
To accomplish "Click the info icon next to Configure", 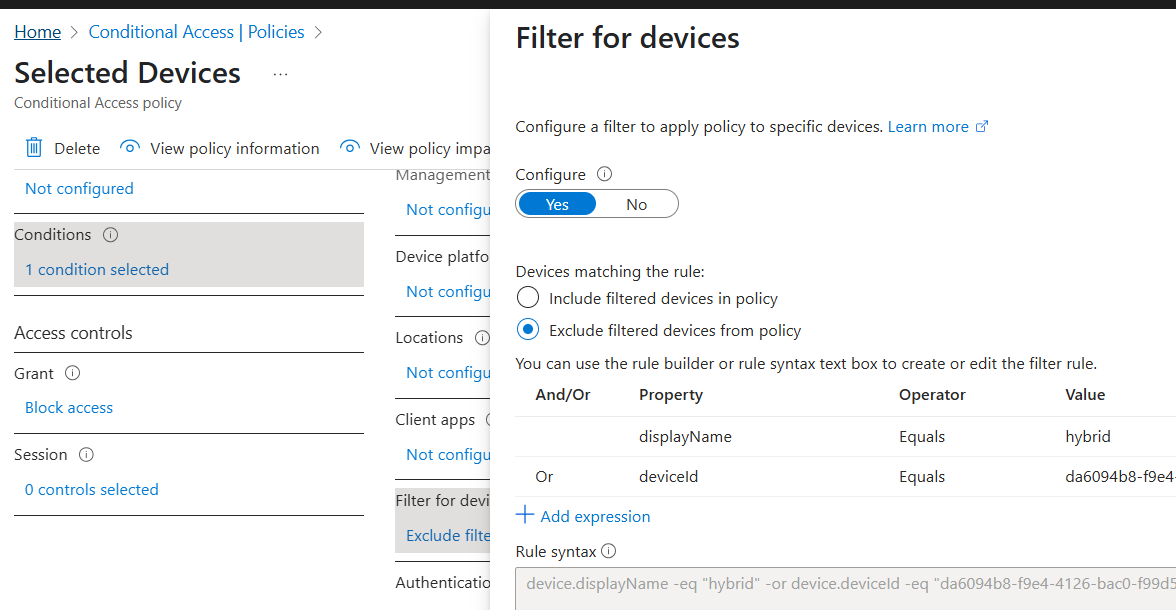I will (604, 174).
